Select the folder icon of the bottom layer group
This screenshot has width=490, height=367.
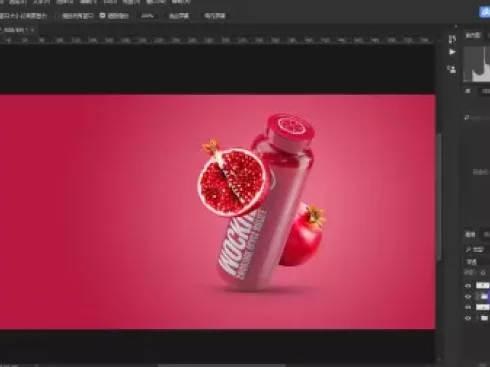coord(484,318)
